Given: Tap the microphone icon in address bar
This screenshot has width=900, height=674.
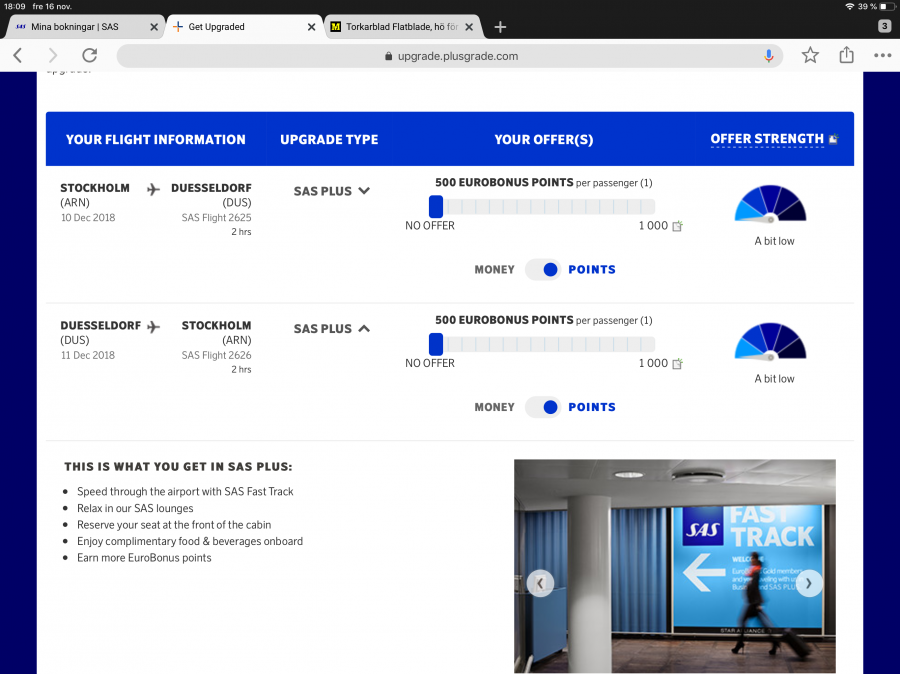Looking at the screenshot, I should coord(768,56).
